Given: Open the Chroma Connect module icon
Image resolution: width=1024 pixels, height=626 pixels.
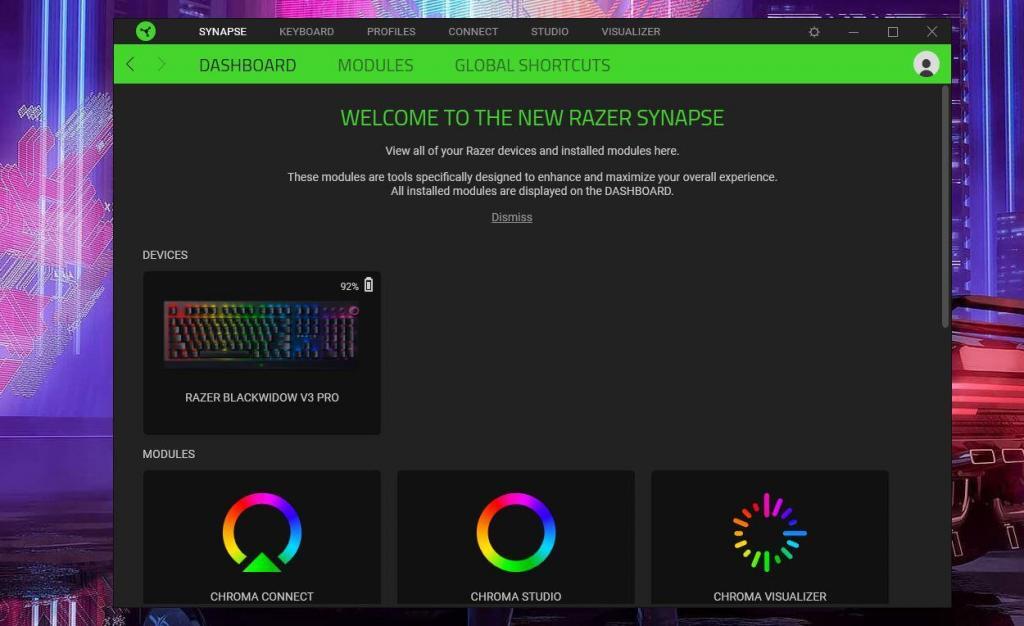Looking at the screenshot, I should click(262, 532).
